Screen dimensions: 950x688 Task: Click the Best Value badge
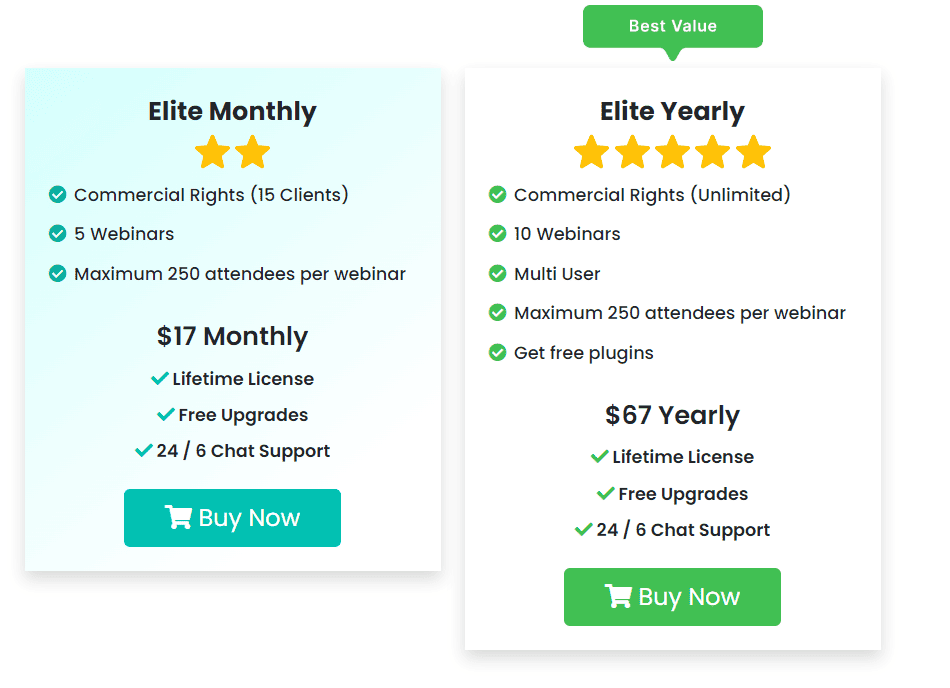673,26
